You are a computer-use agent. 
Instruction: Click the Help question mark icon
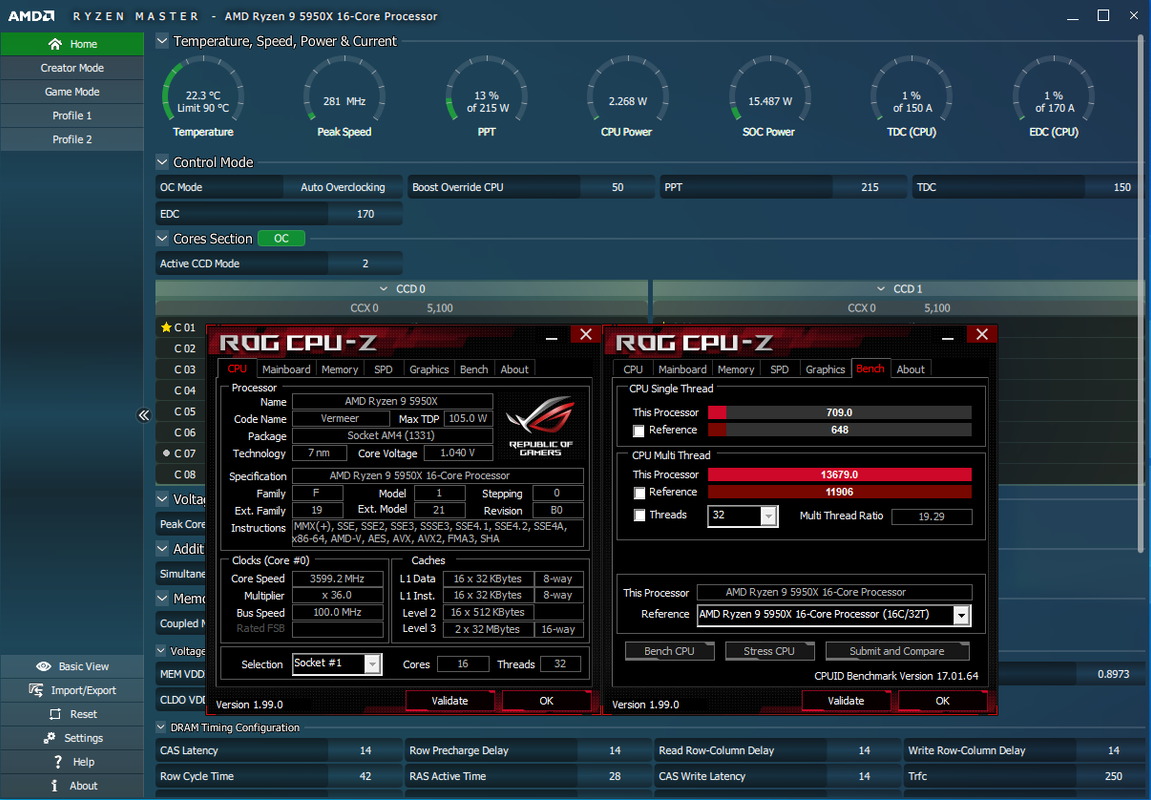[x=57, y=762]
